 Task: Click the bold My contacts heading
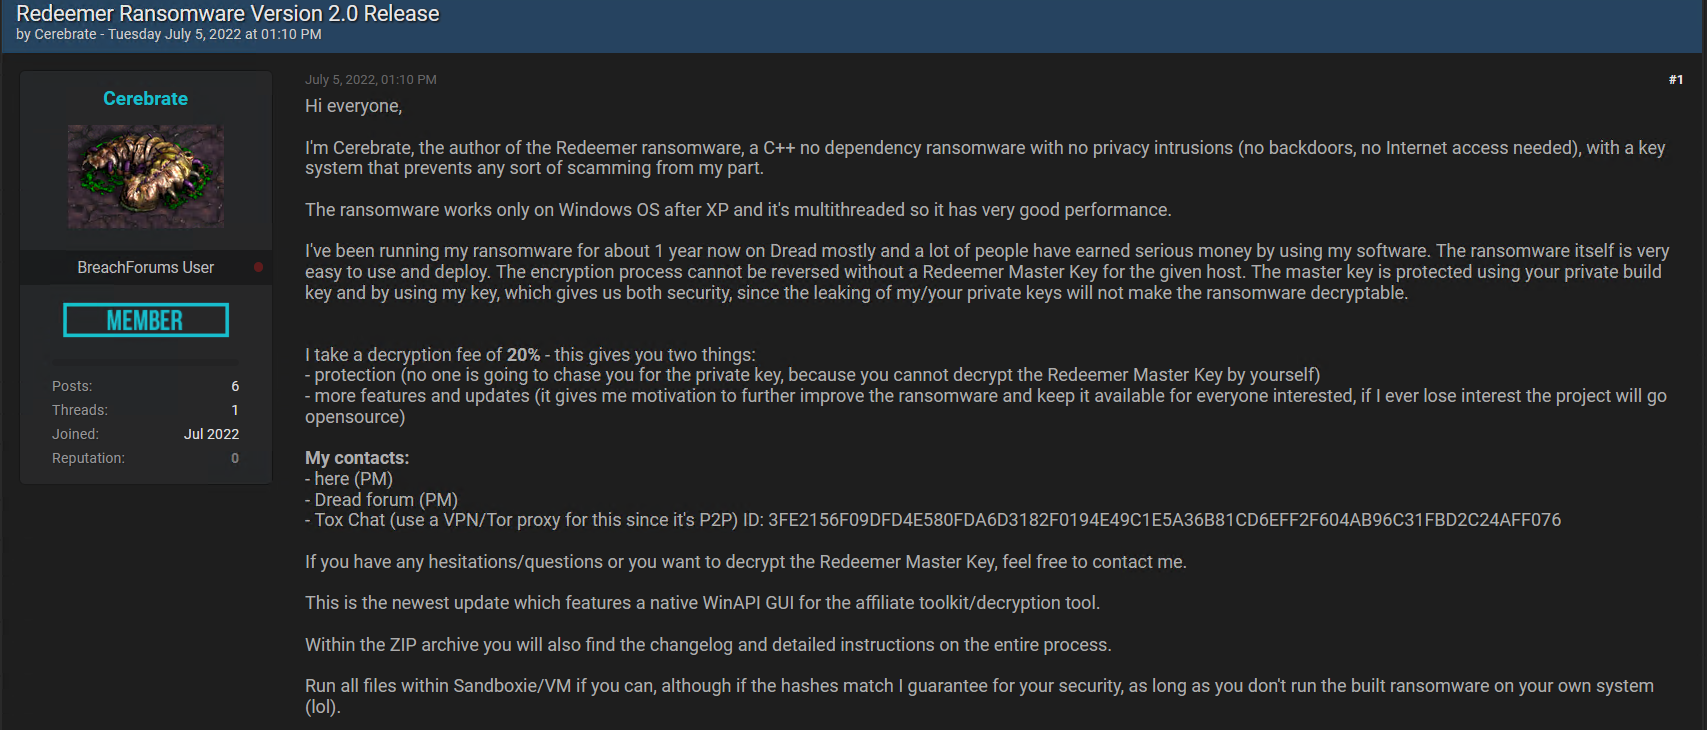coord(357,458)
